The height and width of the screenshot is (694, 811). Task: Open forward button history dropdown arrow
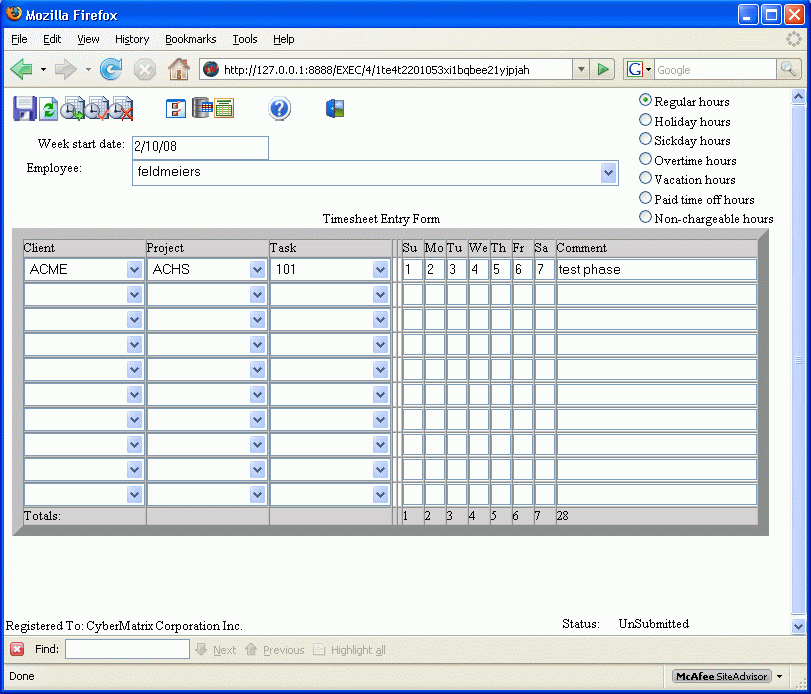point(88,69)
